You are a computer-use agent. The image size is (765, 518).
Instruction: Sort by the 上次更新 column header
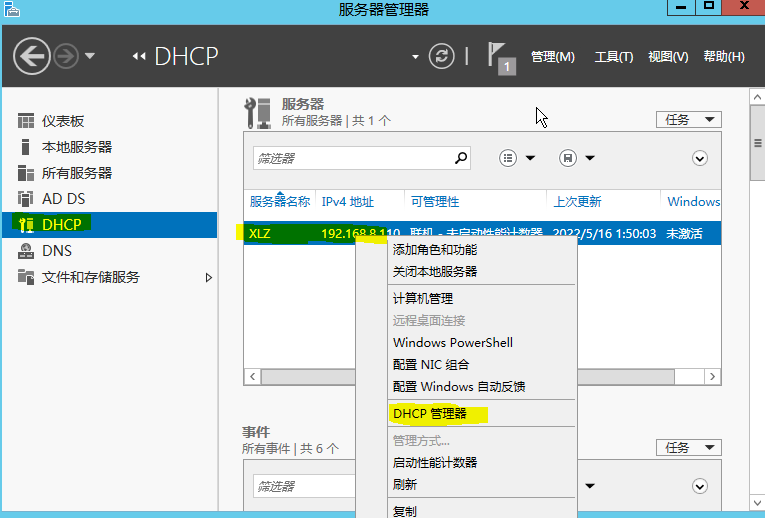(x=577, y=201)
